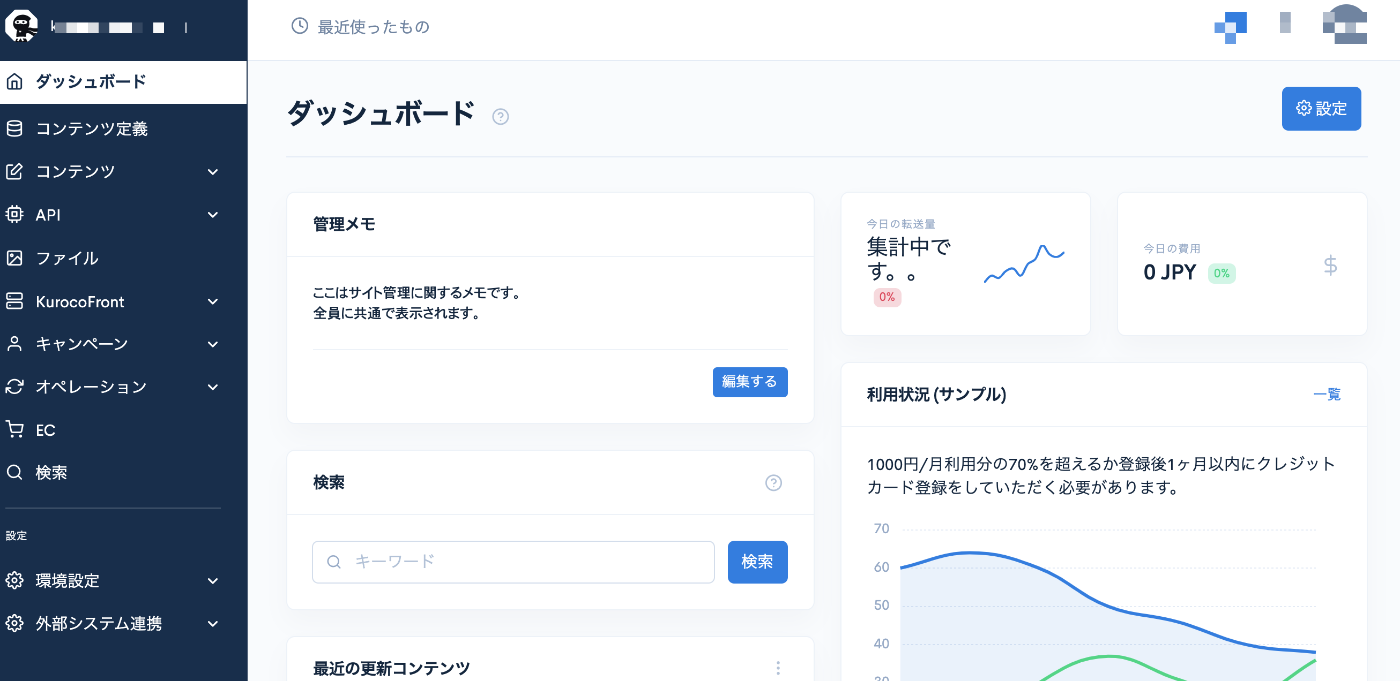1400x681 pixels.
Task: Click the 利用状況 (サンプル) heading
Action: point(937,395)
